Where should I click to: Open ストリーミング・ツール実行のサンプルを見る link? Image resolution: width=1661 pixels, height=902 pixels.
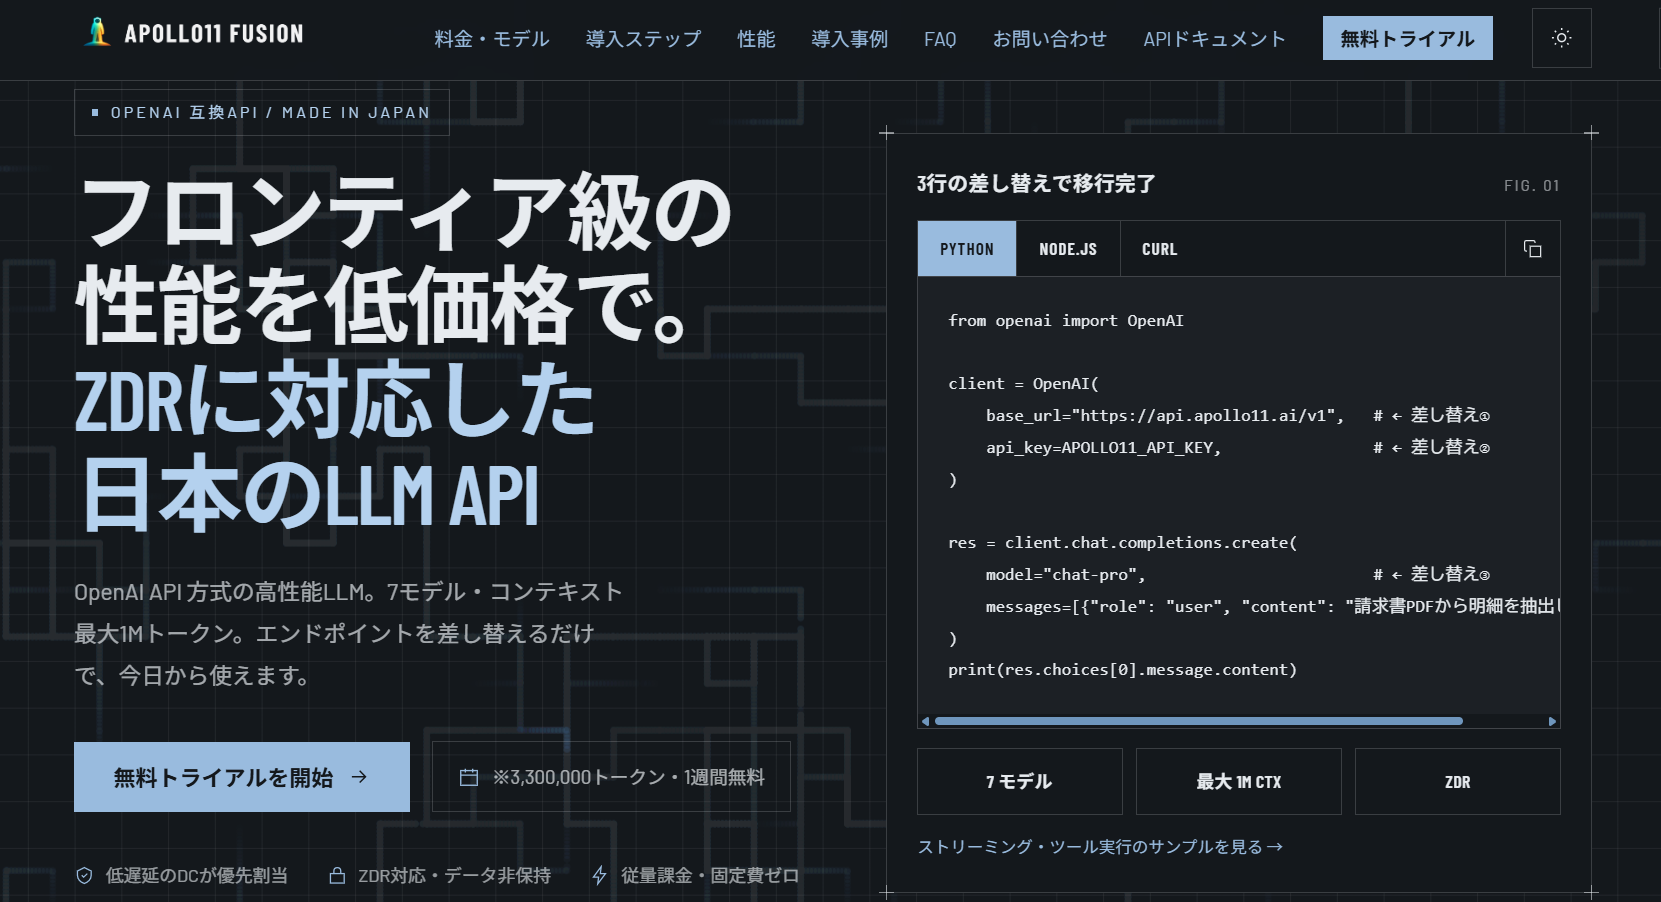(1100, 847)
